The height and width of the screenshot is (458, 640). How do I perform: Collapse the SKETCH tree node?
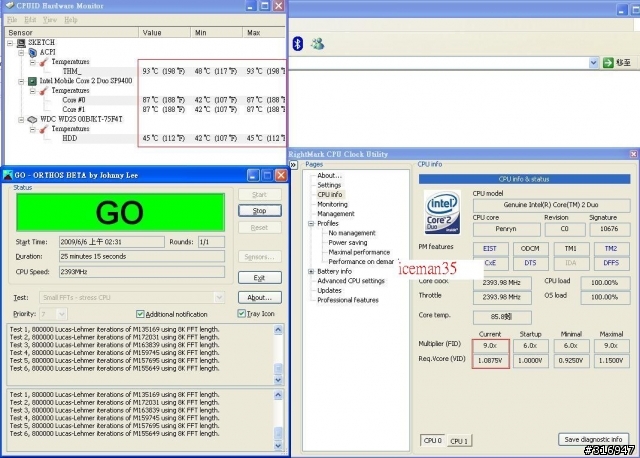tap(10, 43)
